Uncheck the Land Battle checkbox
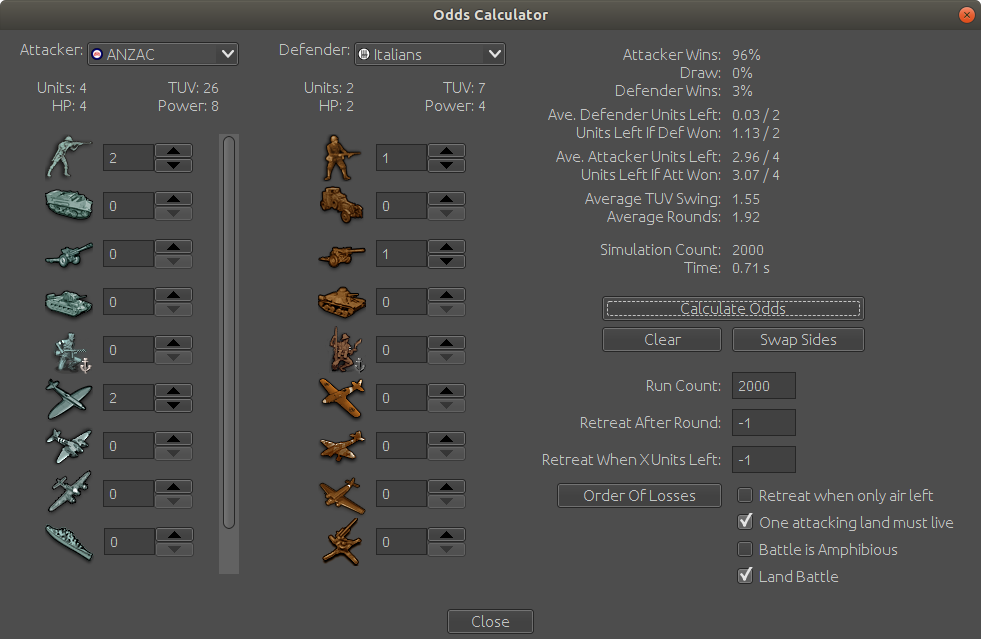The image size is (981, 639). point(745,576)
